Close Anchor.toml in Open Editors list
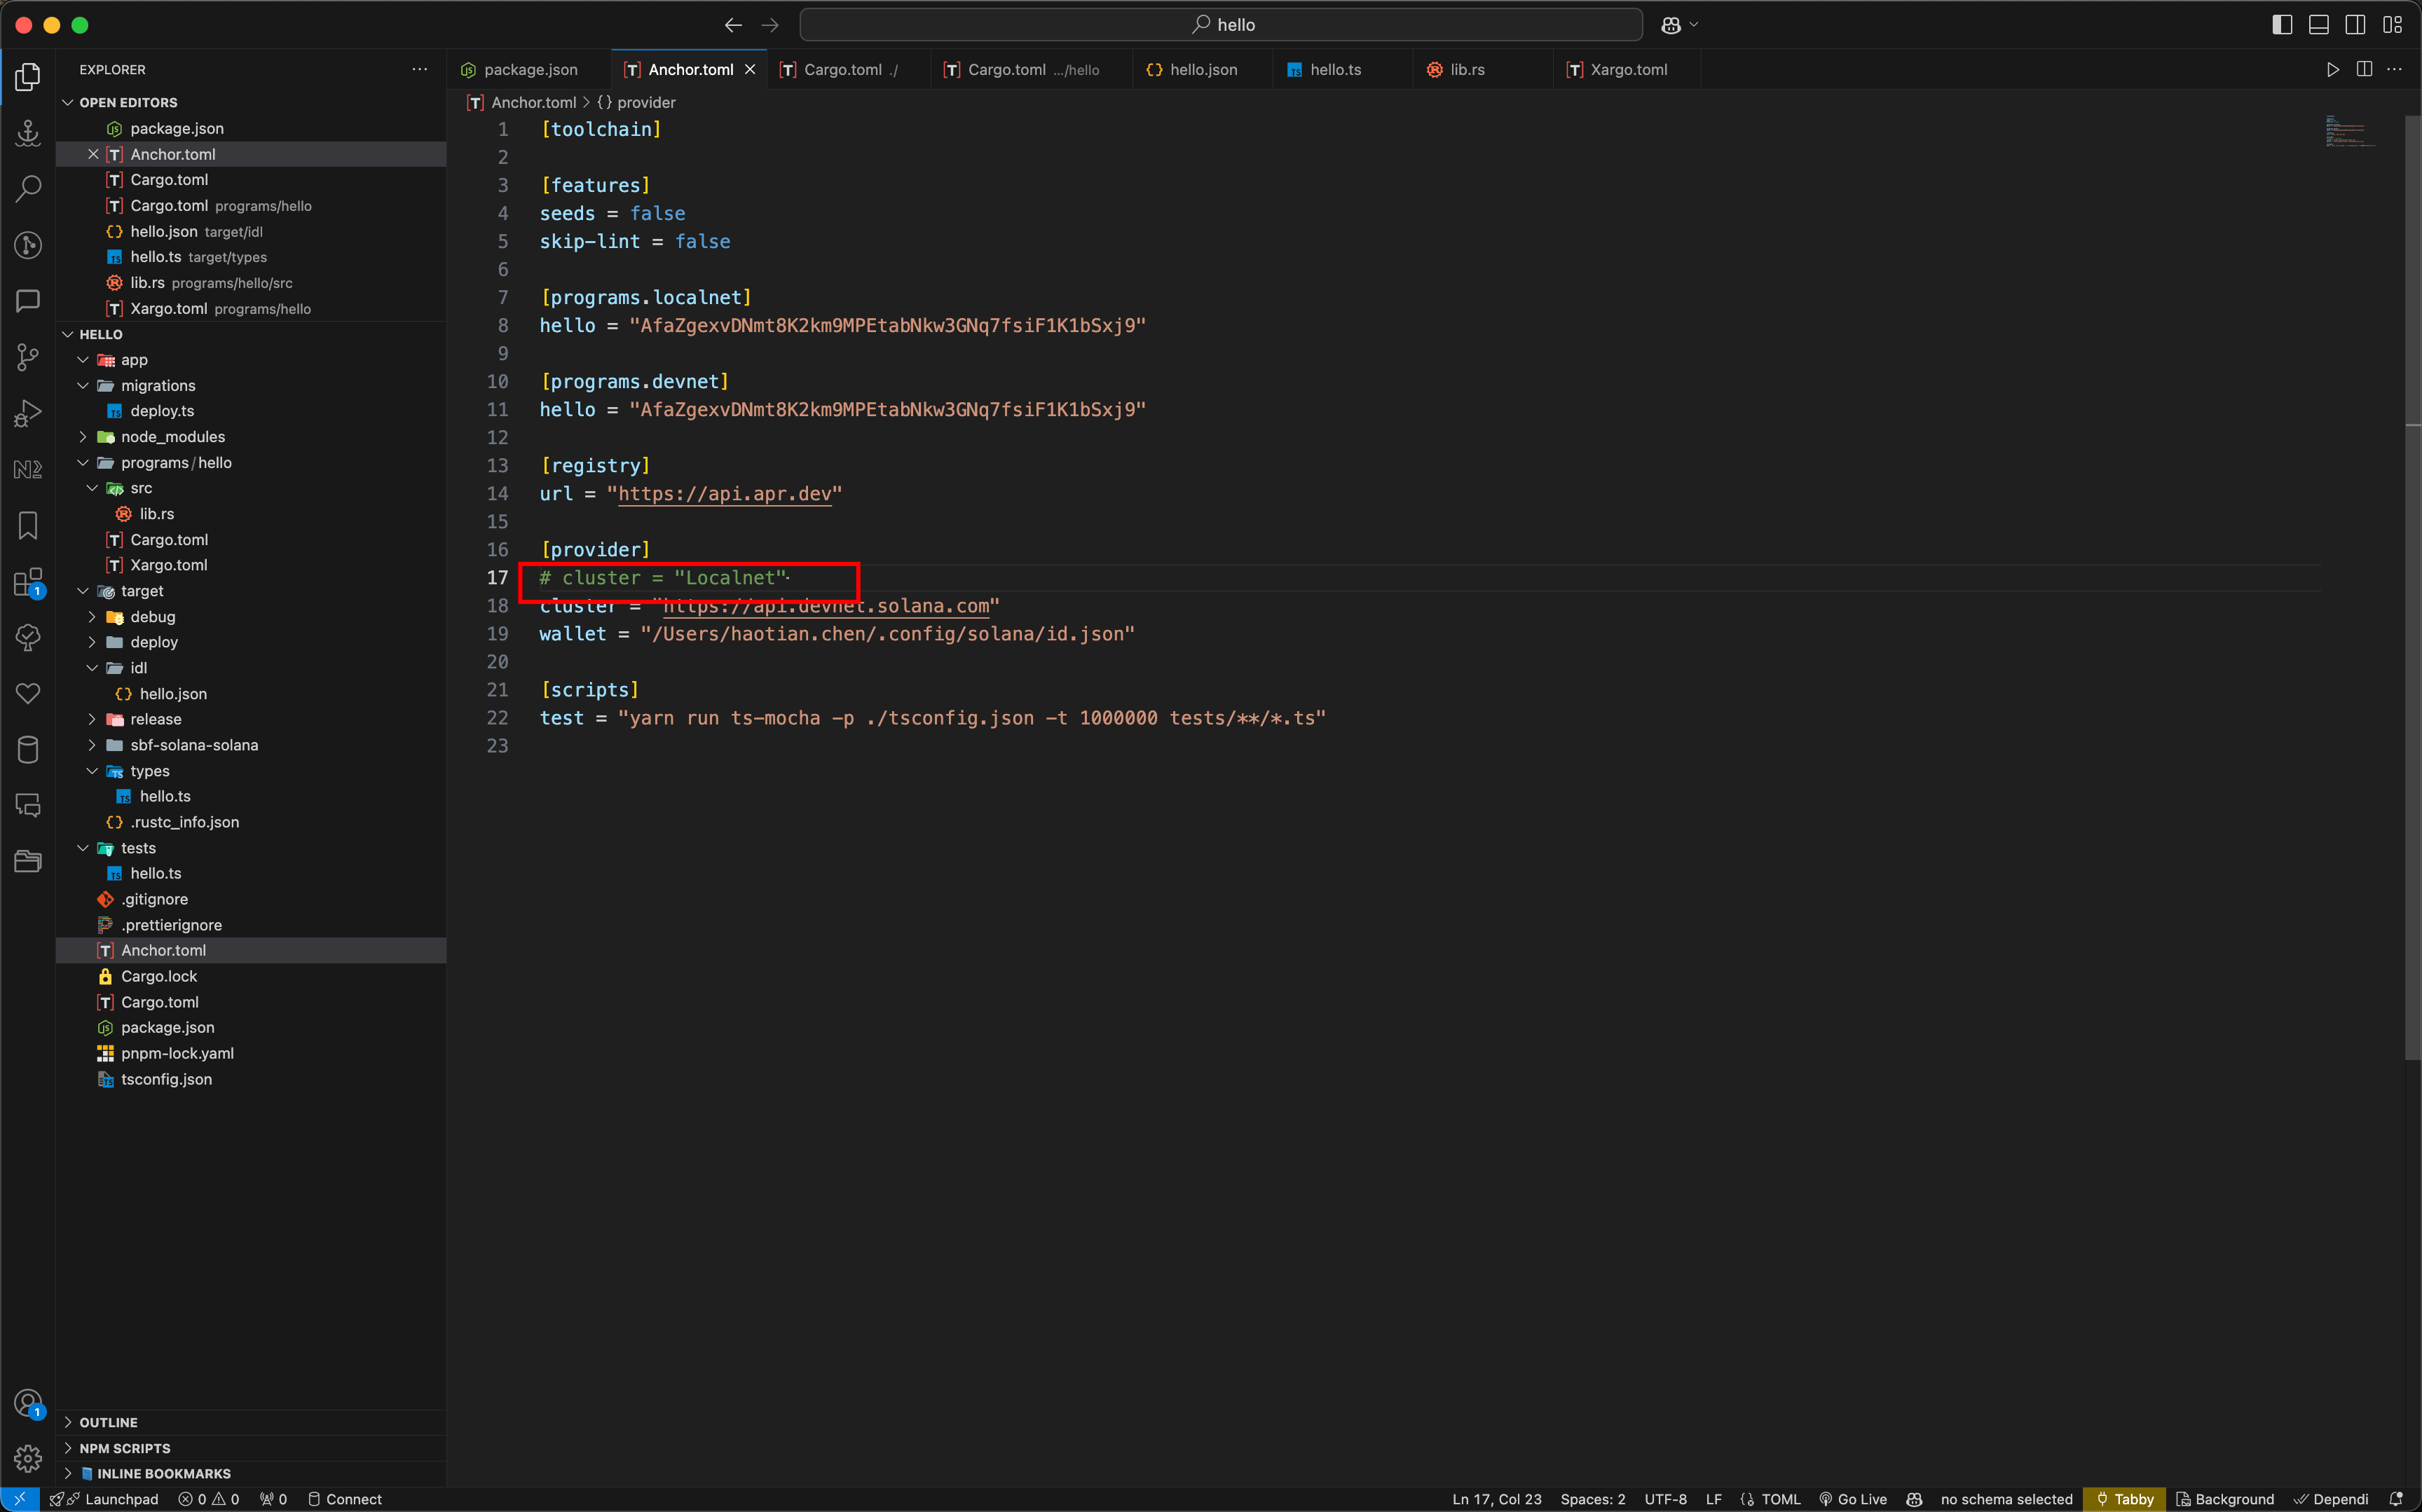2422x1512 pixels. [x=93, y=154]
